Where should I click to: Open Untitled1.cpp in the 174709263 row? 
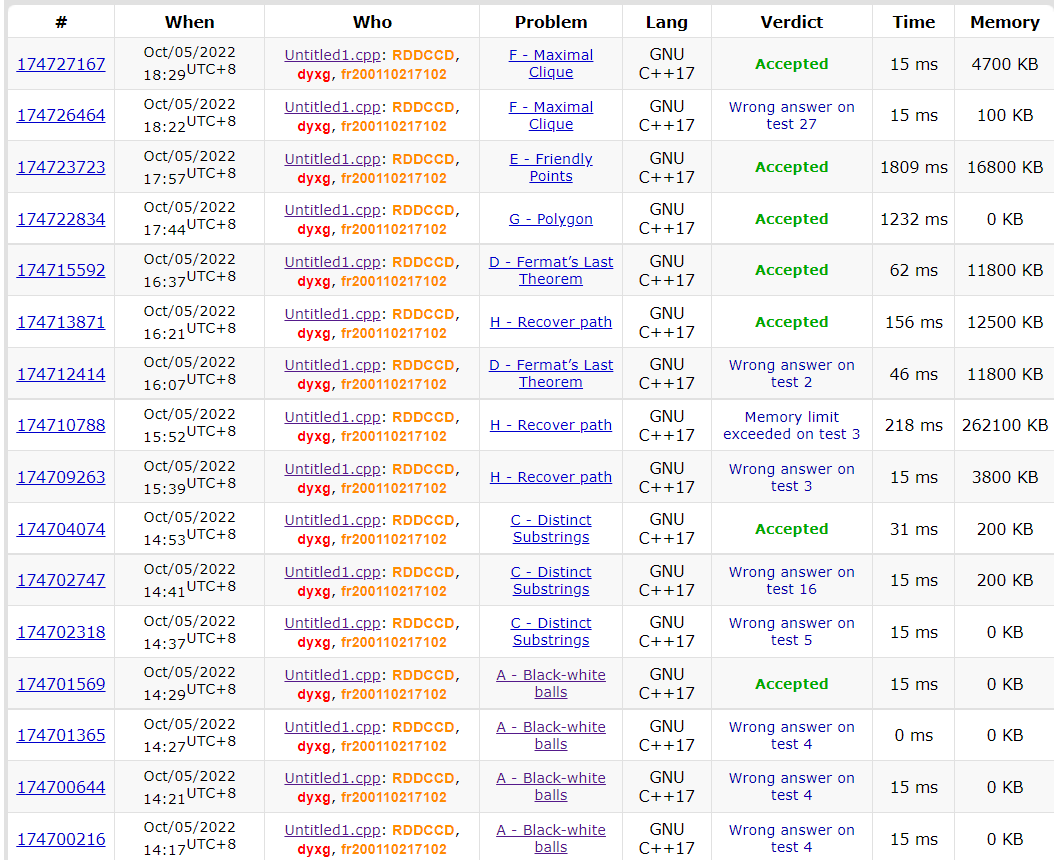332,469
